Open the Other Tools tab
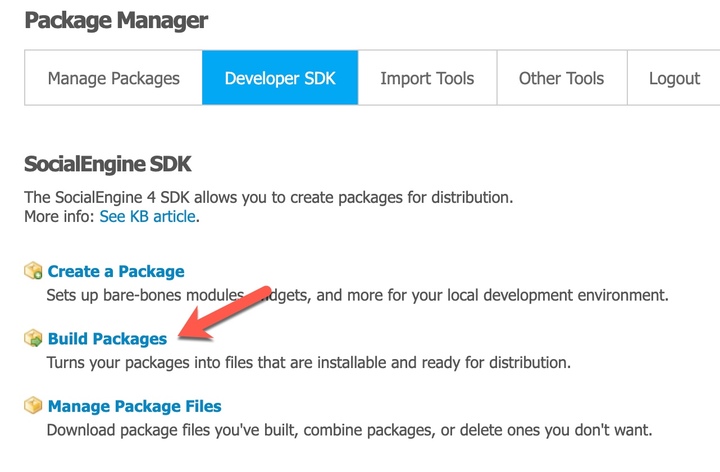This screenshot has width=720, height=472. pyautogui.click(x=562, y=78)
